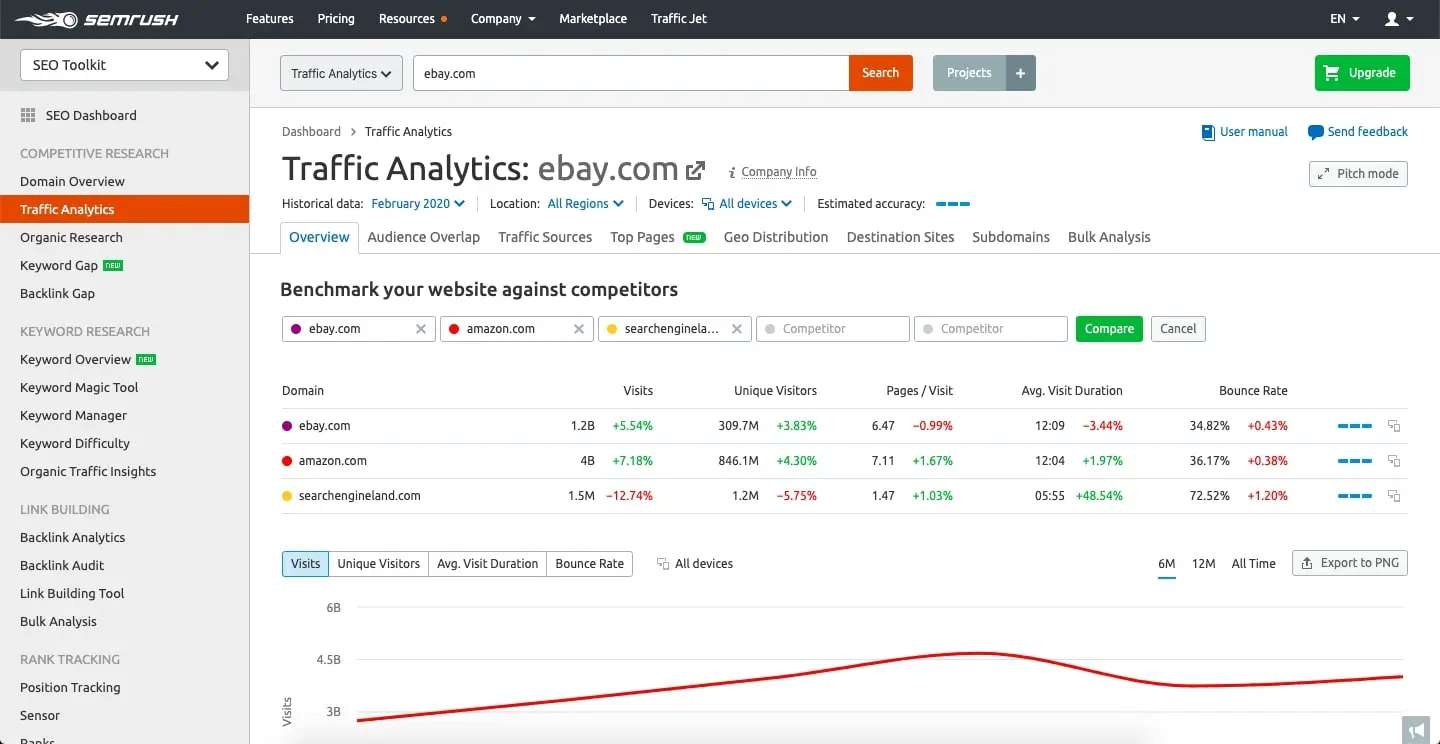1440x744 pixels.
Task: Click the new badge next to Top Pages
Action: tap(694, 238)
